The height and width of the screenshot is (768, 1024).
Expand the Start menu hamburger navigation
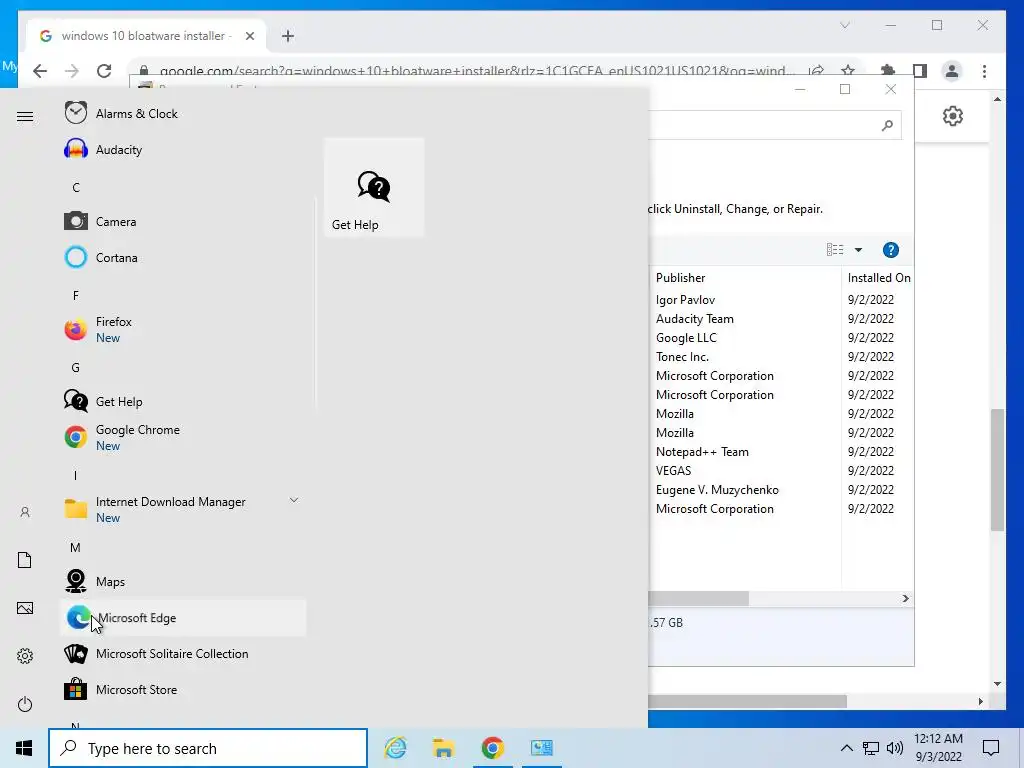(x=25, y=116)
